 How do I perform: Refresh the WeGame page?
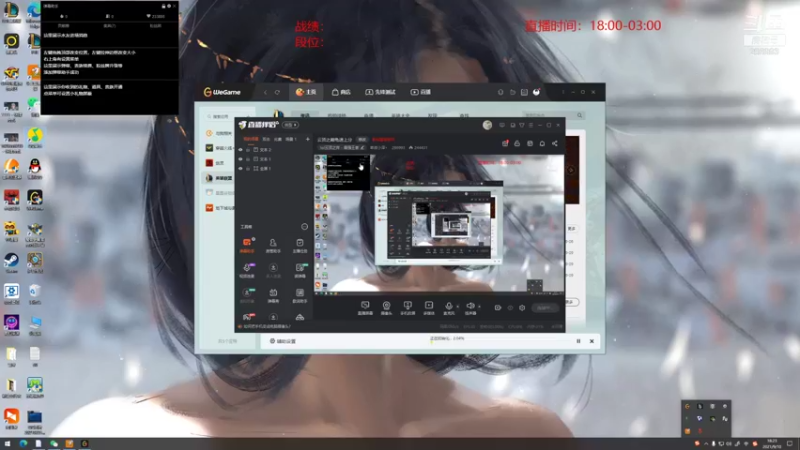click(277, 92)
